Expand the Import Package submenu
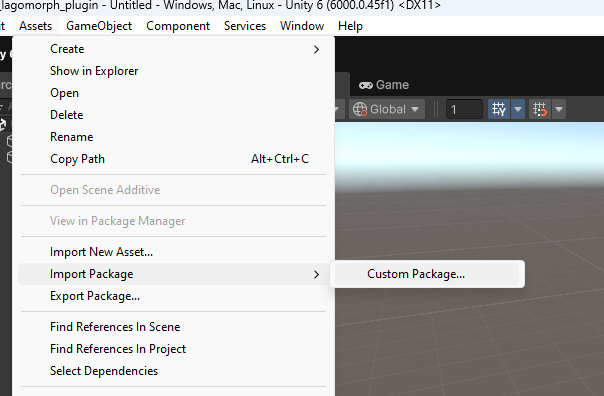This screenshot has height=396, width=604. point(173,274)
